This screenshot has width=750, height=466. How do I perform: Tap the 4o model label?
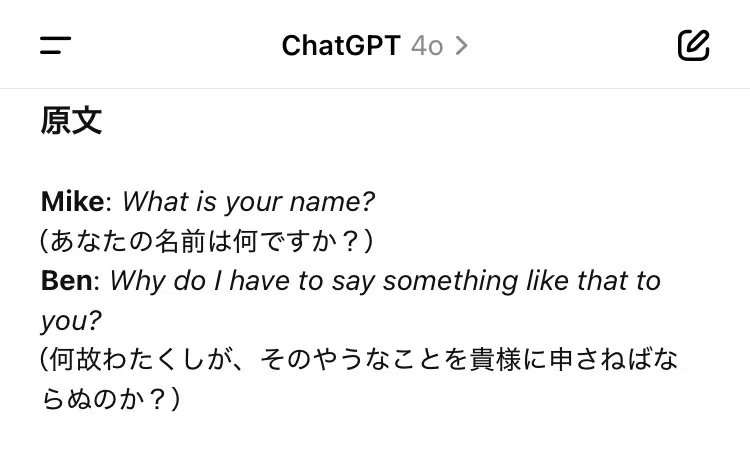click(427, 46)
